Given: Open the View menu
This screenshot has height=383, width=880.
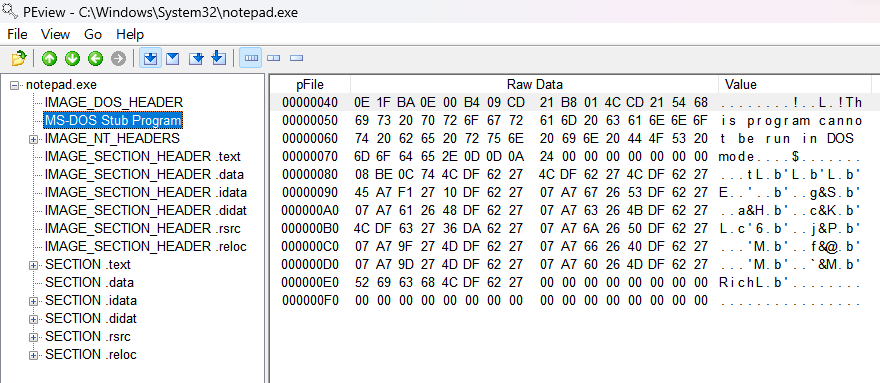Looking at the screenshot, I should click(x=55, y=34).
